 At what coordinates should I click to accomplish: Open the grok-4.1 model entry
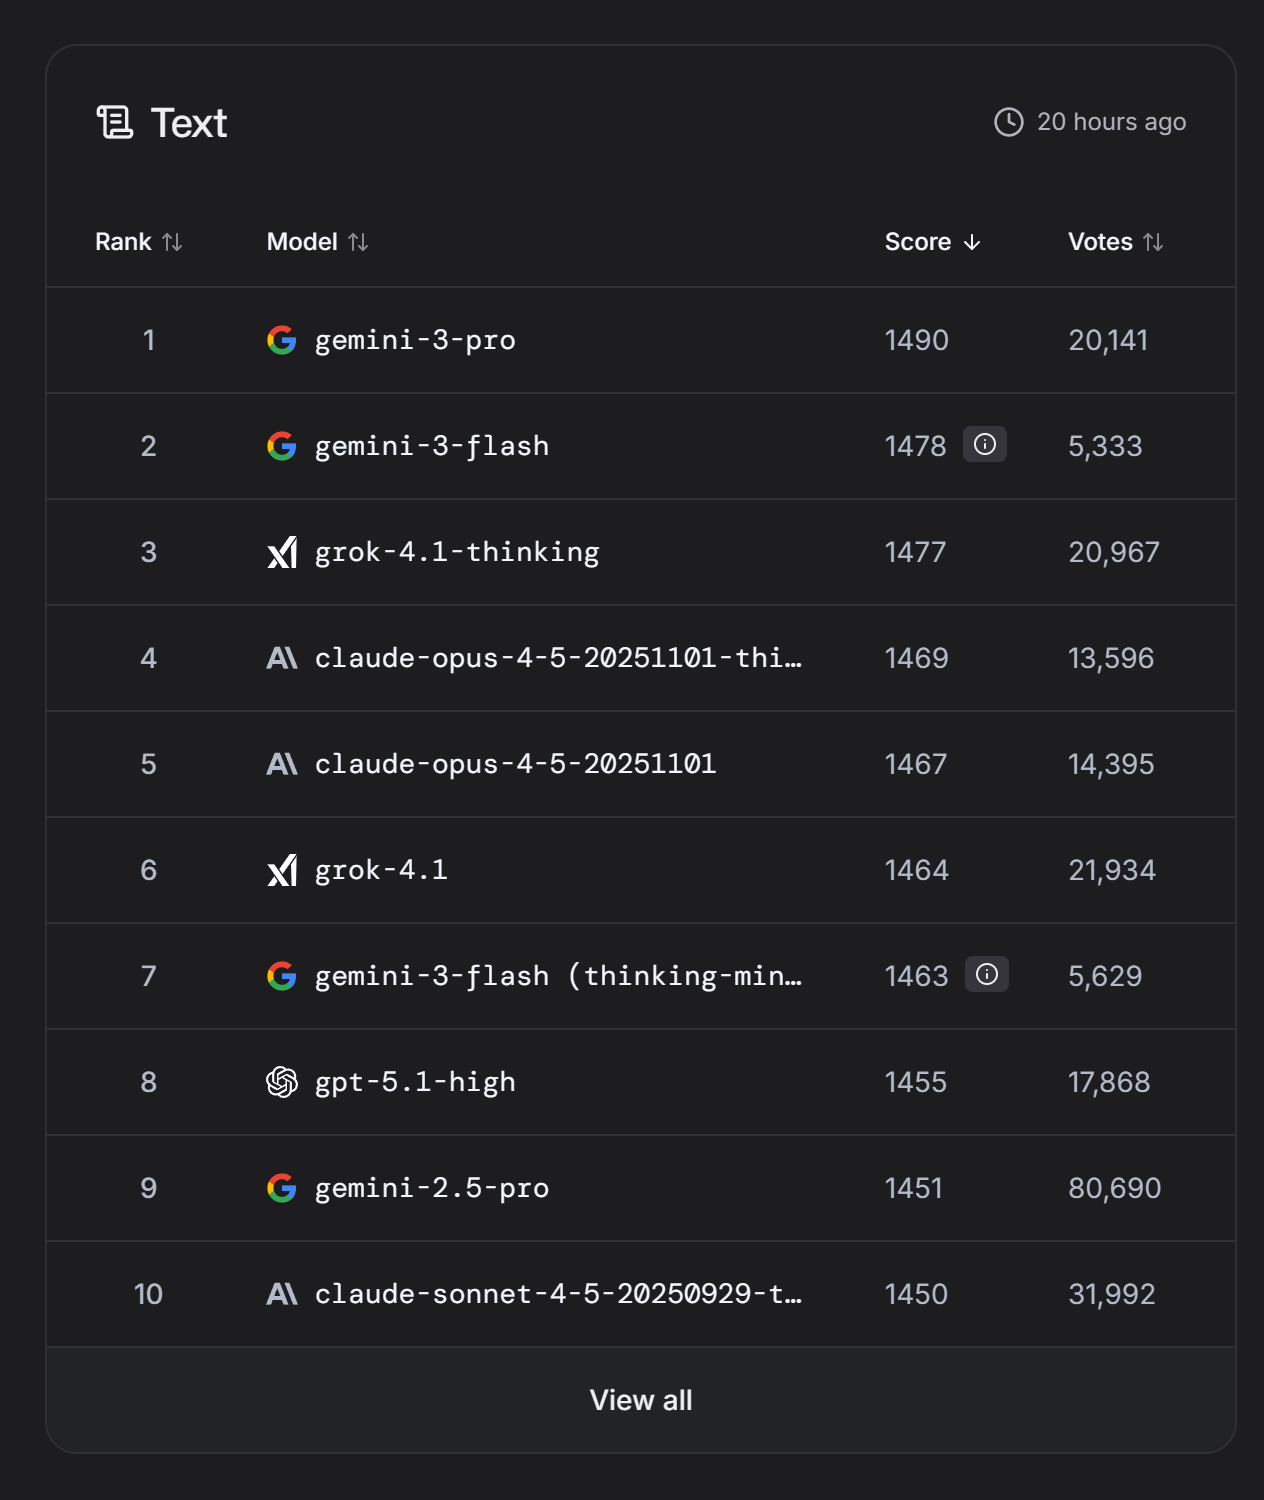pos(381,870)
